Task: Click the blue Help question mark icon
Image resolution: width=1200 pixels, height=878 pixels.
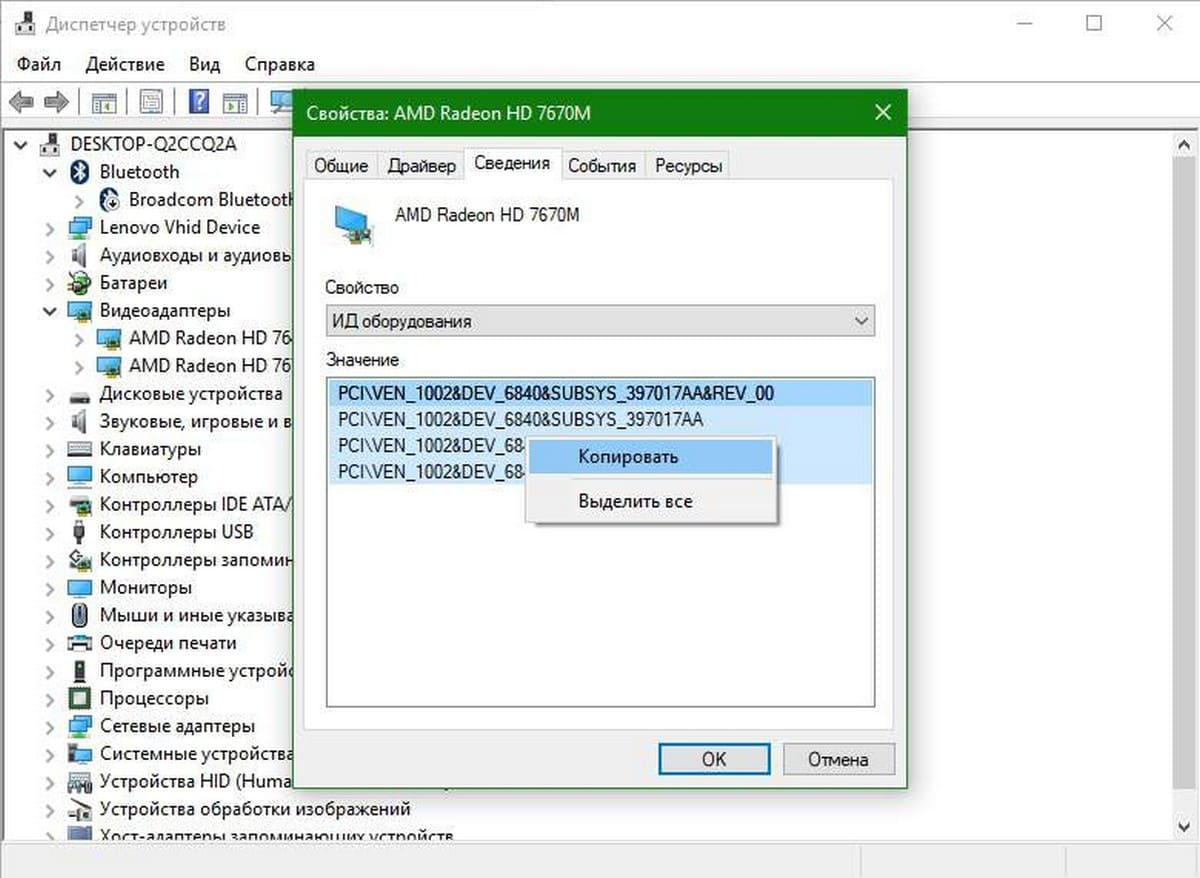Action: pos(199,102)
